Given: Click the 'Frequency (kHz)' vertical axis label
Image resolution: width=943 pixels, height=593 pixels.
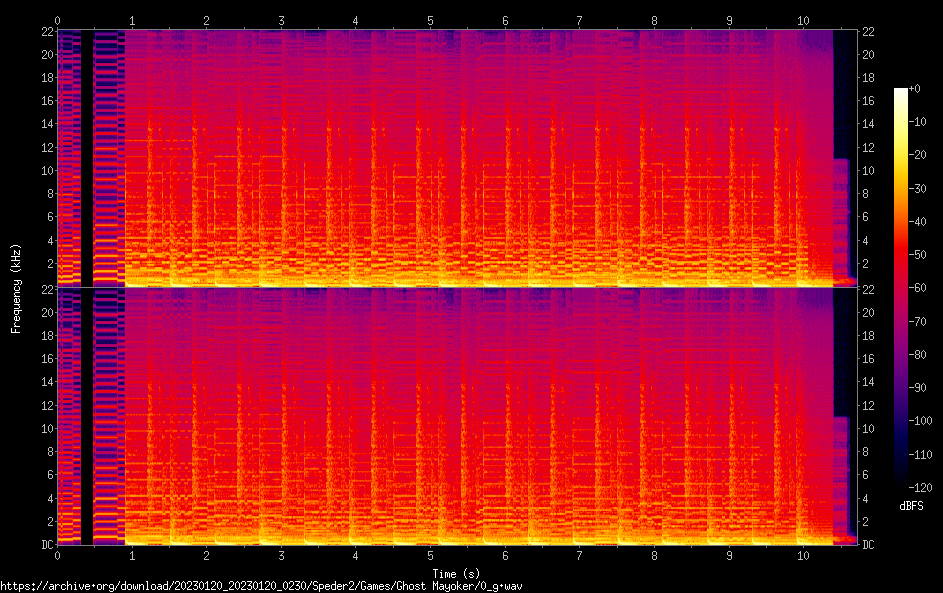Looking at the screenshot, I should (16, 287).
